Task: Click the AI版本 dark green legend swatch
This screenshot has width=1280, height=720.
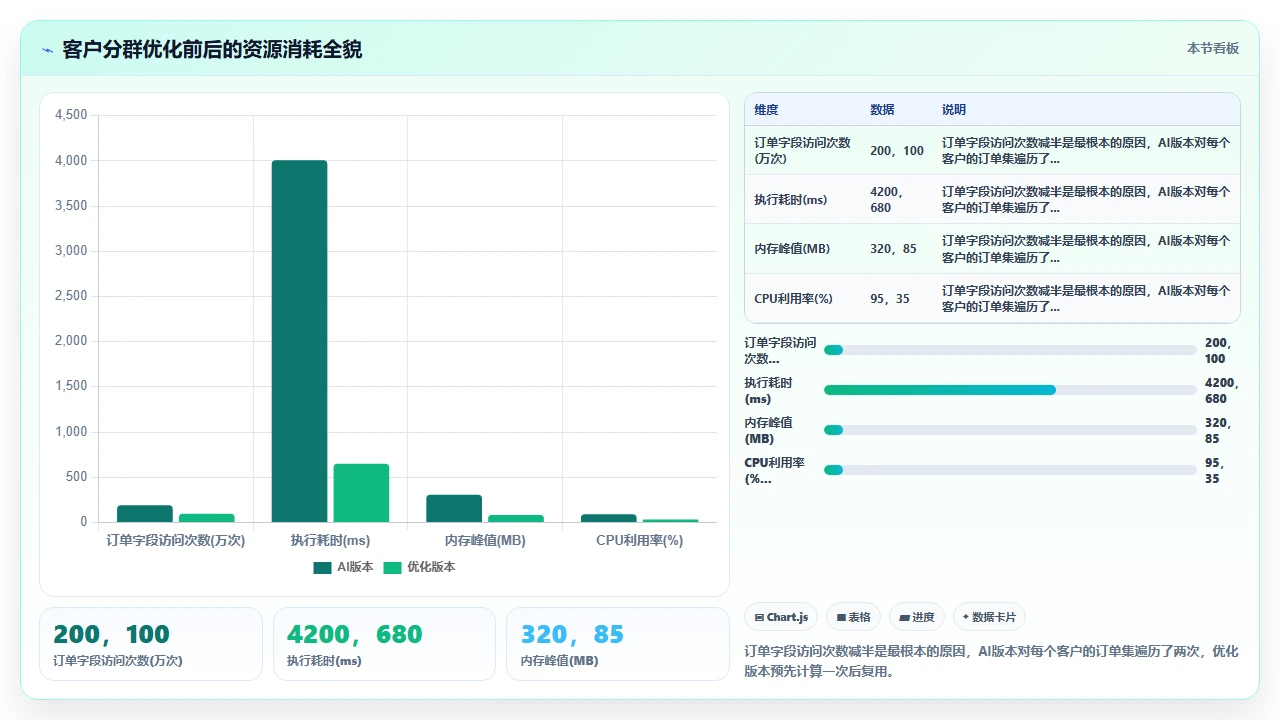Action: [x=322, y=567]
